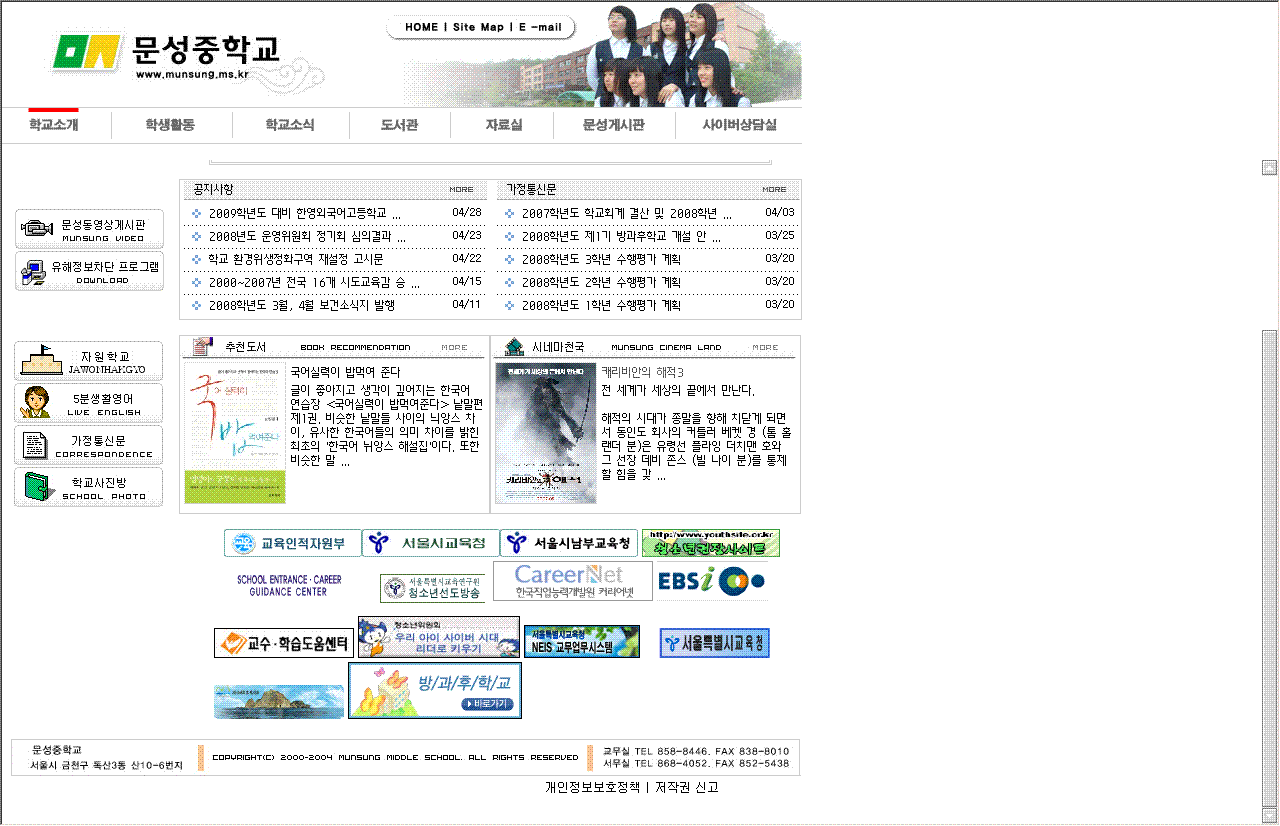This screenshot has width=1280, height=826.
Task: Open the Munsung Video 문성동영상게시판 icon button
Action: click(x=37, y=229)
